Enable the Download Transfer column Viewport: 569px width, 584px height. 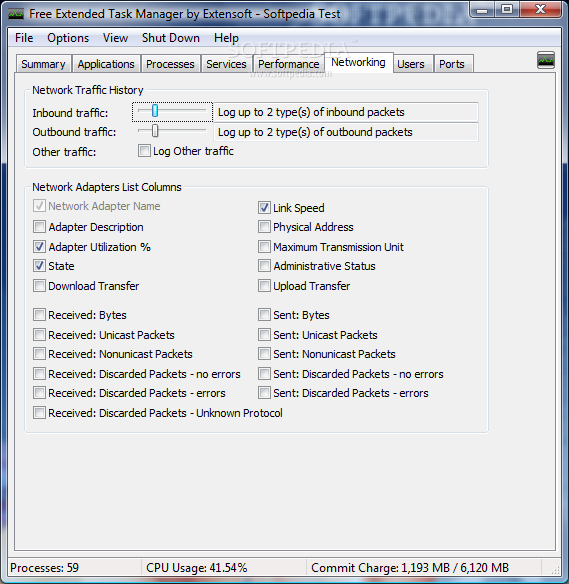[x=39, y=286]
